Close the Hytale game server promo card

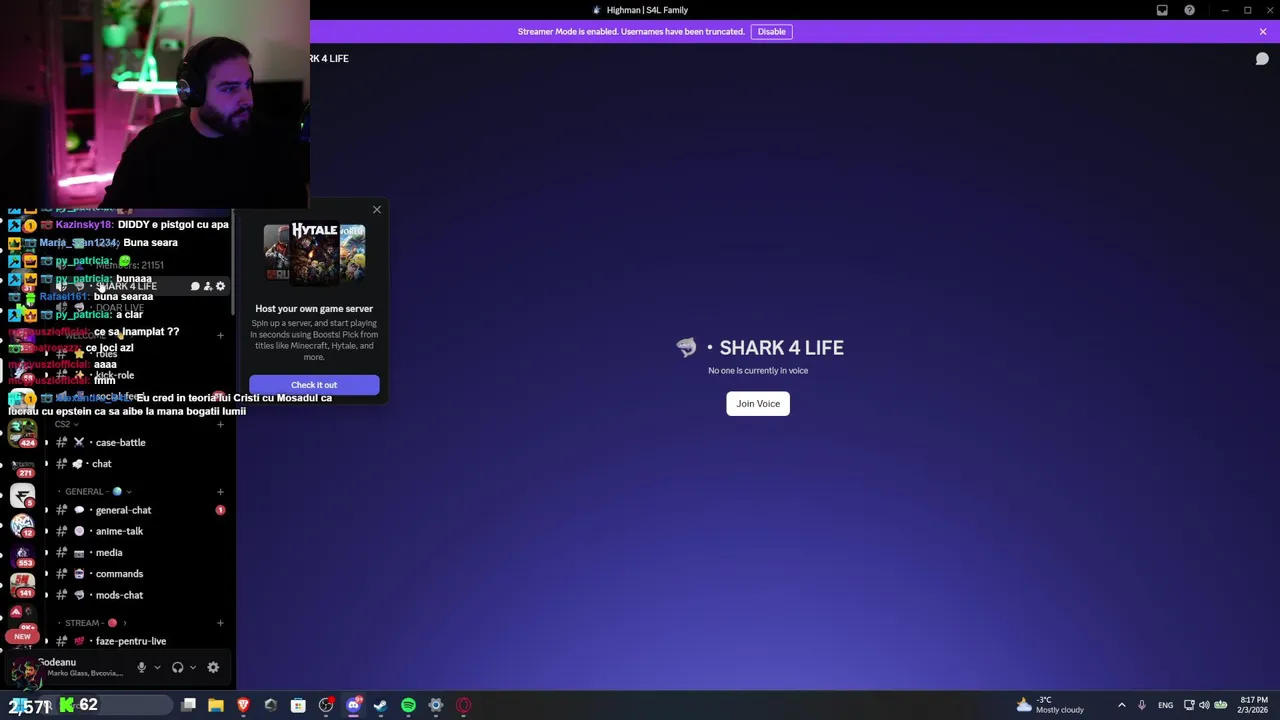[x=377, y=210]
